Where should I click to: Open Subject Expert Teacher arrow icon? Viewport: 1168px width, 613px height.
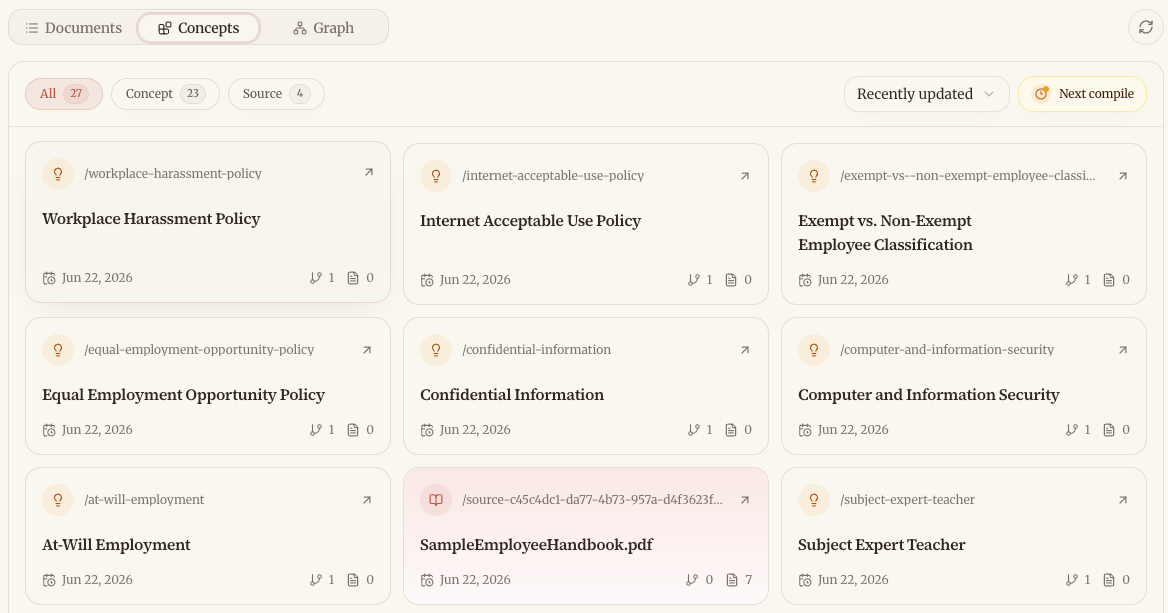(x=1123, y=500)
